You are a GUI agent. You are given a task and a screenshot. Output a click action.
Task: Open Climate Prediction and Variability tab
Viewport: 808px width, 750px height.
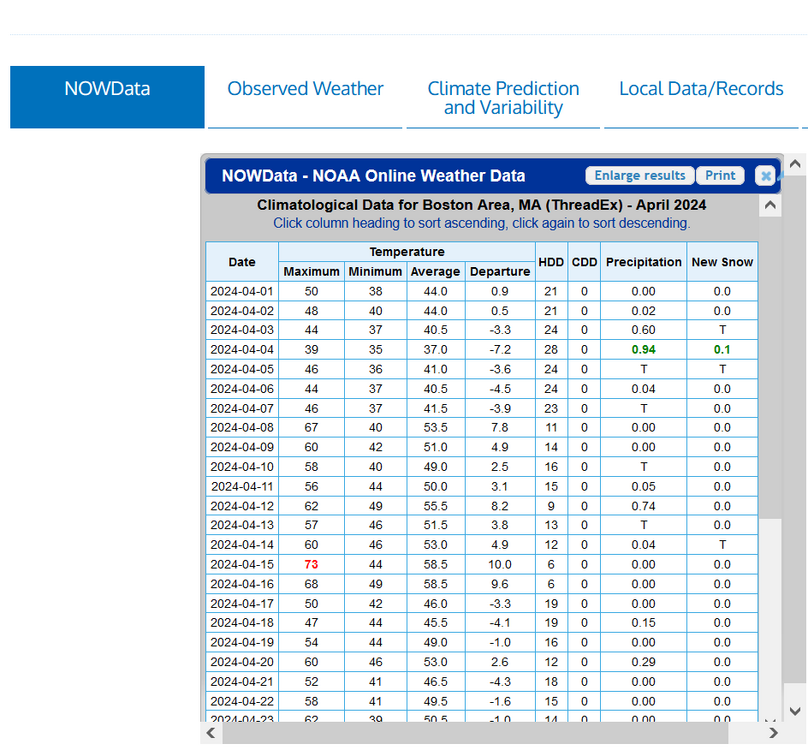pos(503,97)
